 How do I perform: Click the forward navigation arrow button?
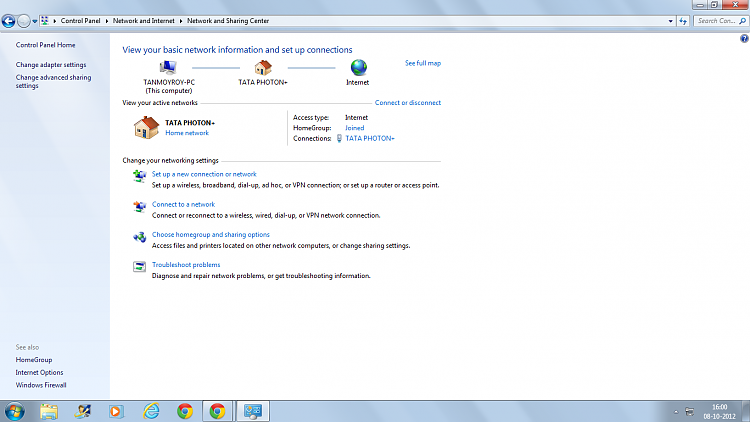pos(23,21)
